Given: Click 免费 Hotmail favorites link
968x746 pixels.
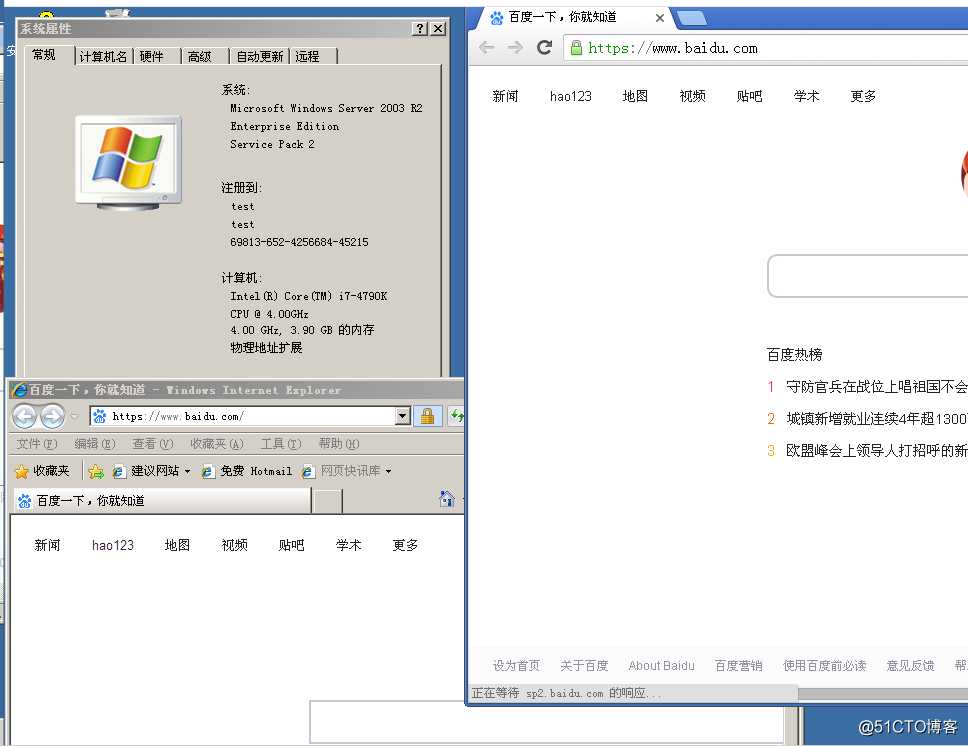Looking at the screenshot, I should (x=247, y=471).
